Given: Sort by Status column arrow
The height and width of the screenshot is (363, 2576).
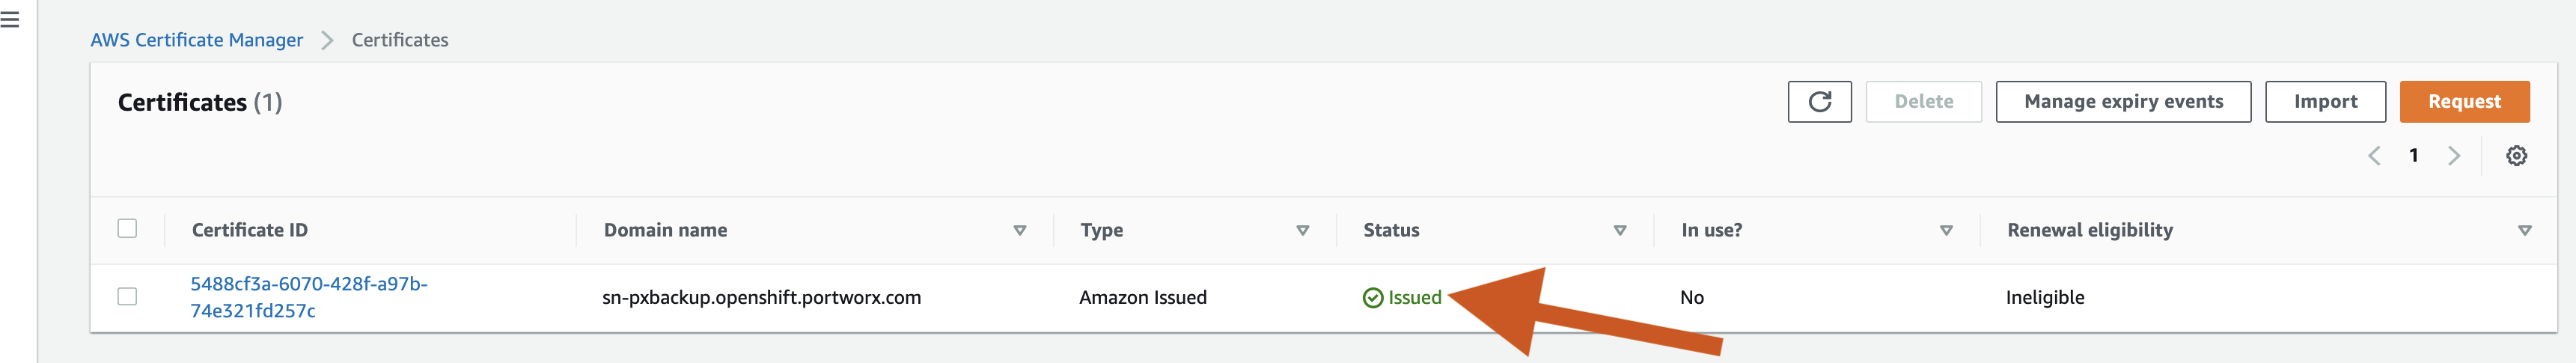Looking at the screenshot, I should point(1619,231).
